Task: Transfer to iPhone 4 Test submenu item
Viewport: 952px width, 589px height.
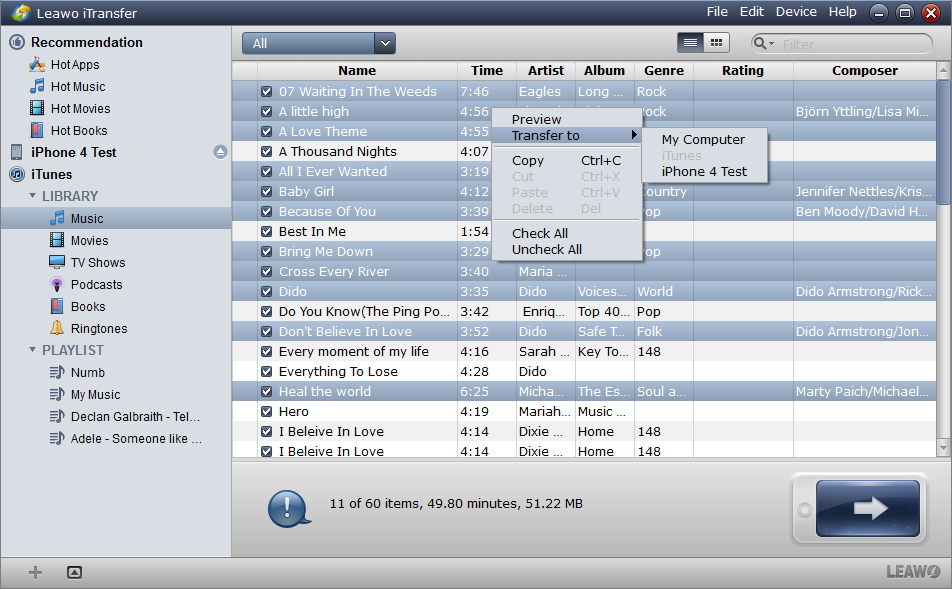Action: click(704, 171)
